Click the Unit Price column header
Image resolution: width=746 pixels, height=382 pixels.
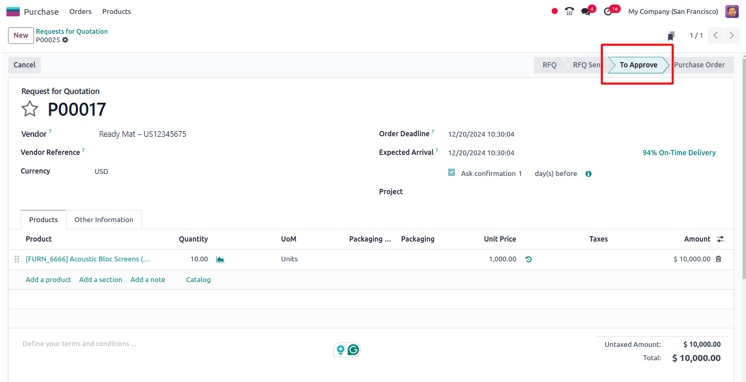point(500,239)
